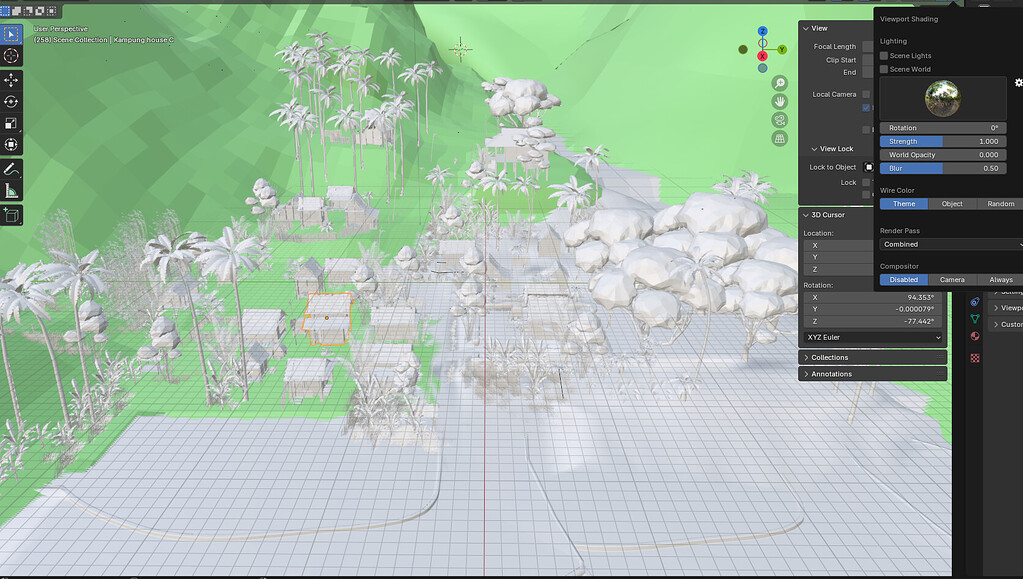Toggle the Lock checkbox in View Lock

pyautogui.click(x=866, y=182)
